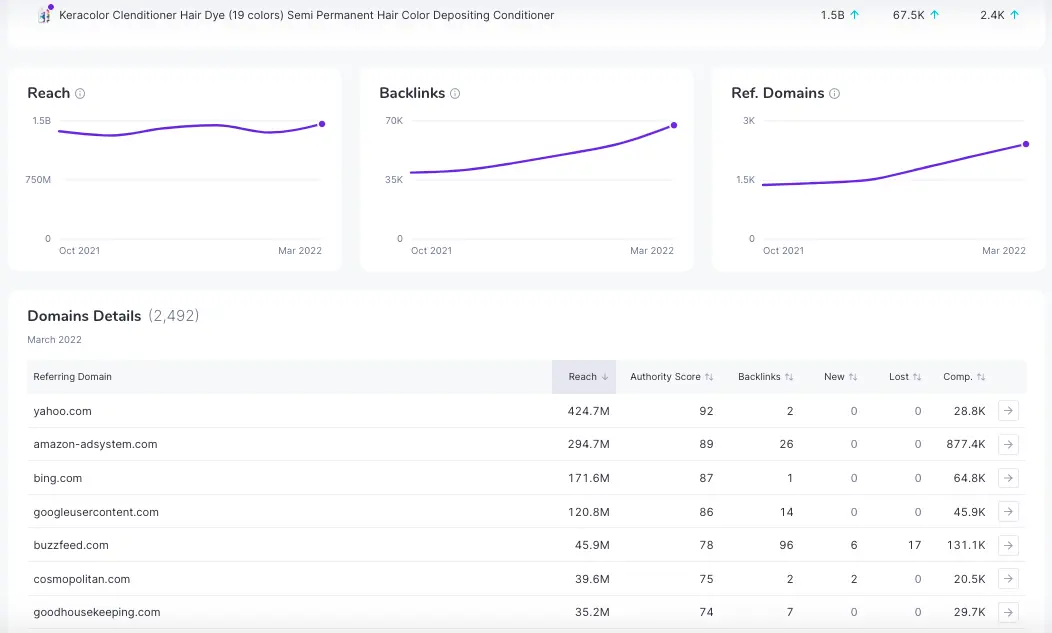1052x633 pixels.
Task: Click the info icon next to Reach
Action: (x=80, y=94)
